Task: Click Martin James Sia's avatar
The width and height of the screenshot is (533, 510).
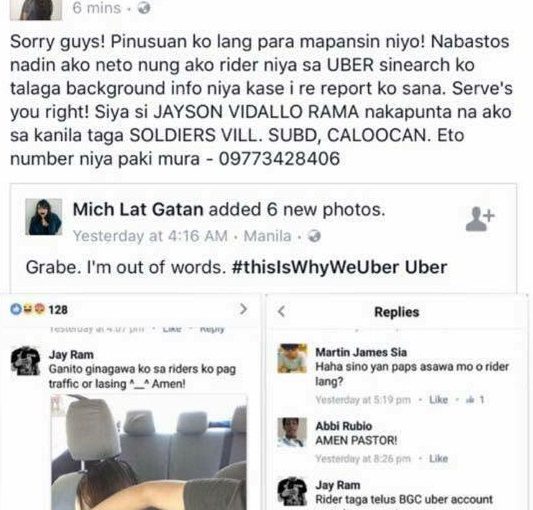Action: pyautogui.click(x=292, y=358)
